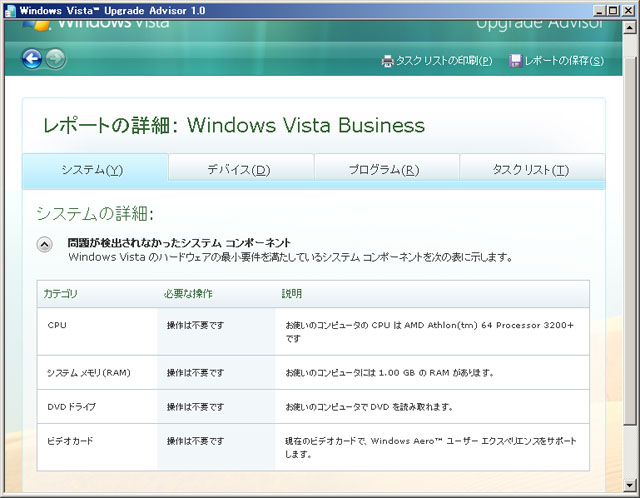
Task: Click the レポートの詳細: Windows Vista Business title
Action: (x=234, y=125)
